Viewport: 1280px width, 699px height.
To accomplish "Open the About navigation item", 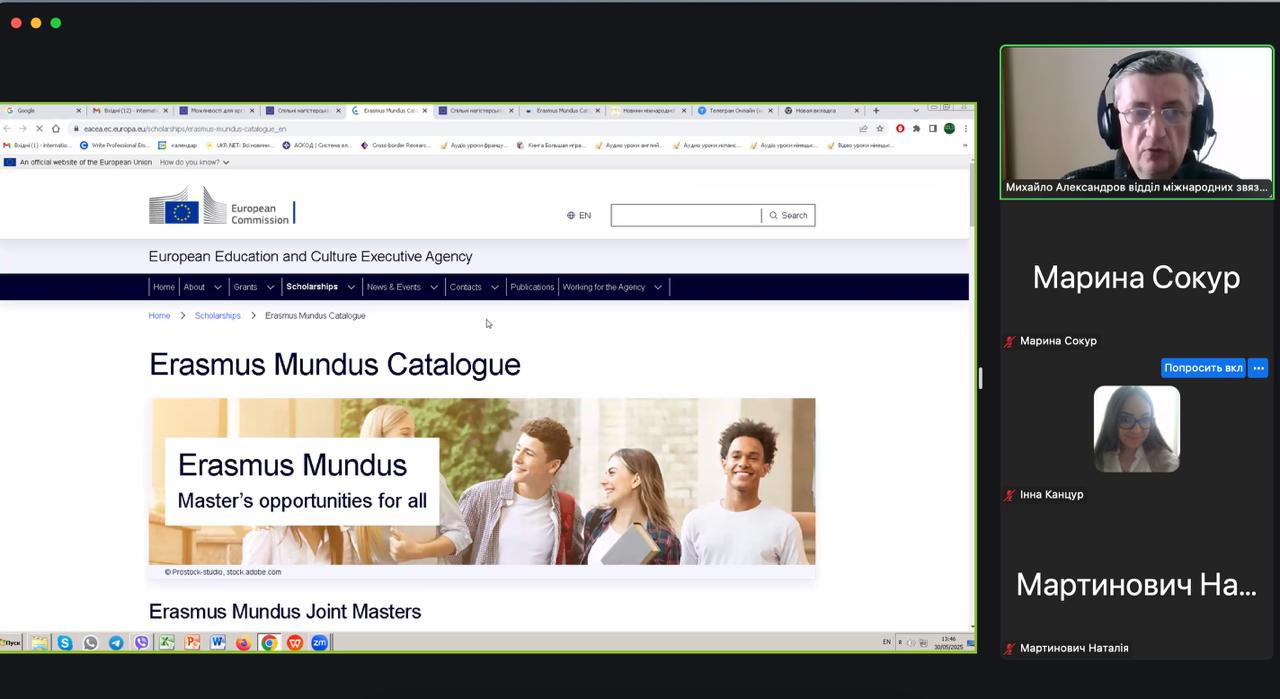I will pyautogui.click(x=194, y=287).
